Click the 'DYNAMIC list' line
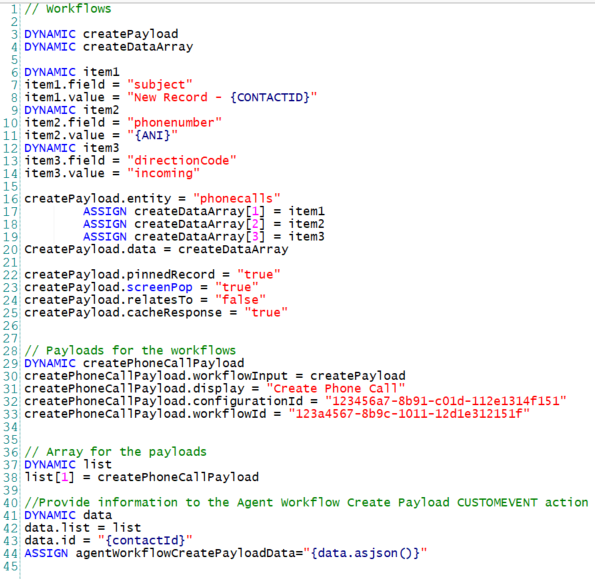The image size is (595, 579). 68,464
